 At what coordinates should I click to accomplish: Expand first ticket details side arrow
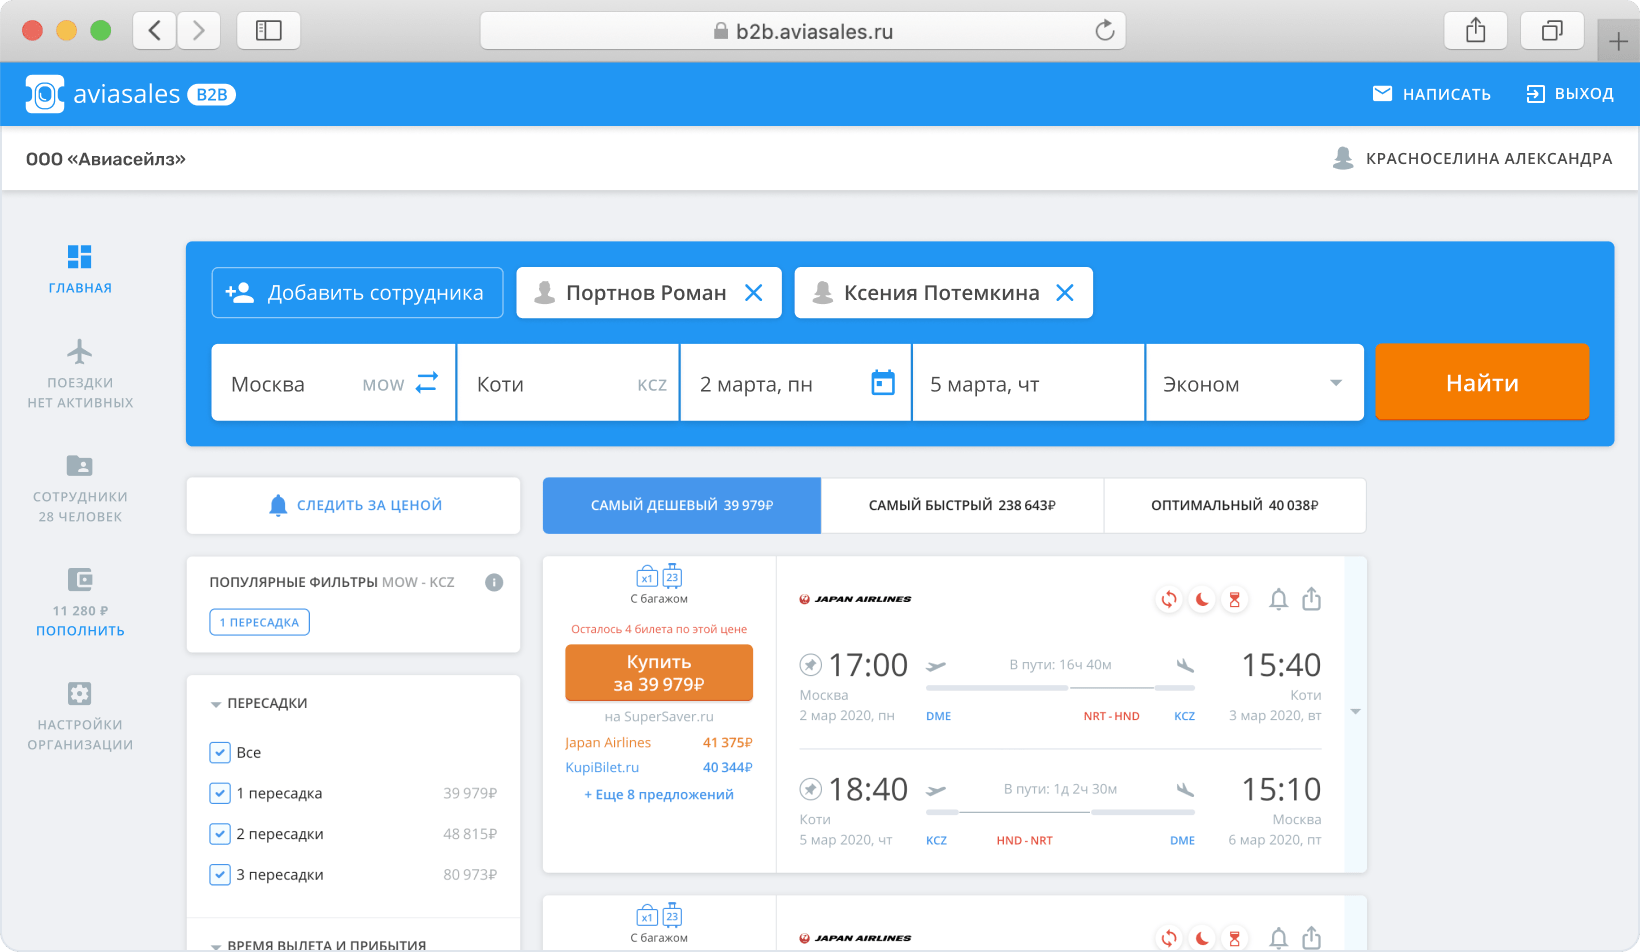pos(1356,712)
